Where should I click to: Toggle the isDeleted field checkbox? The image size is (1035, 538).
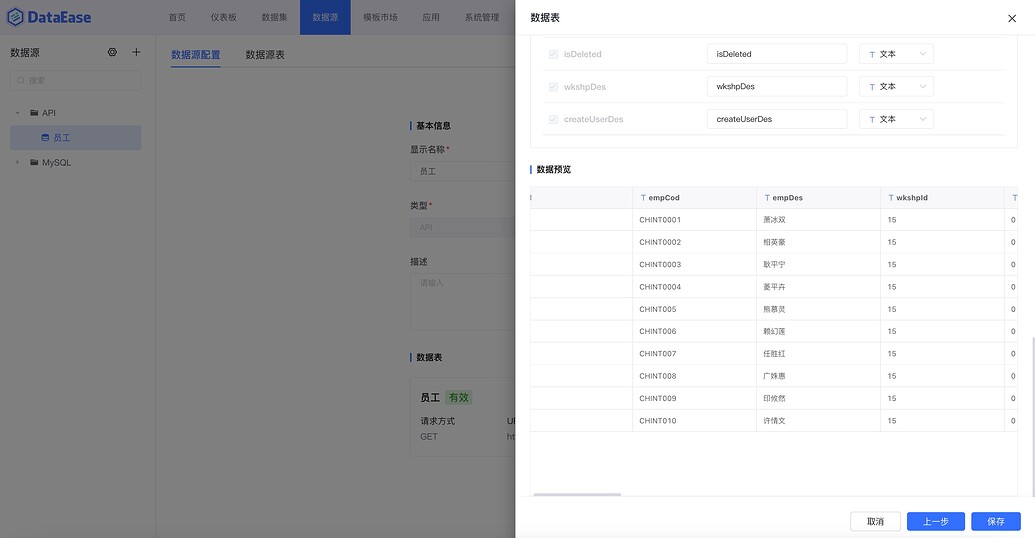pyautogui.click(x=553, y=54)
